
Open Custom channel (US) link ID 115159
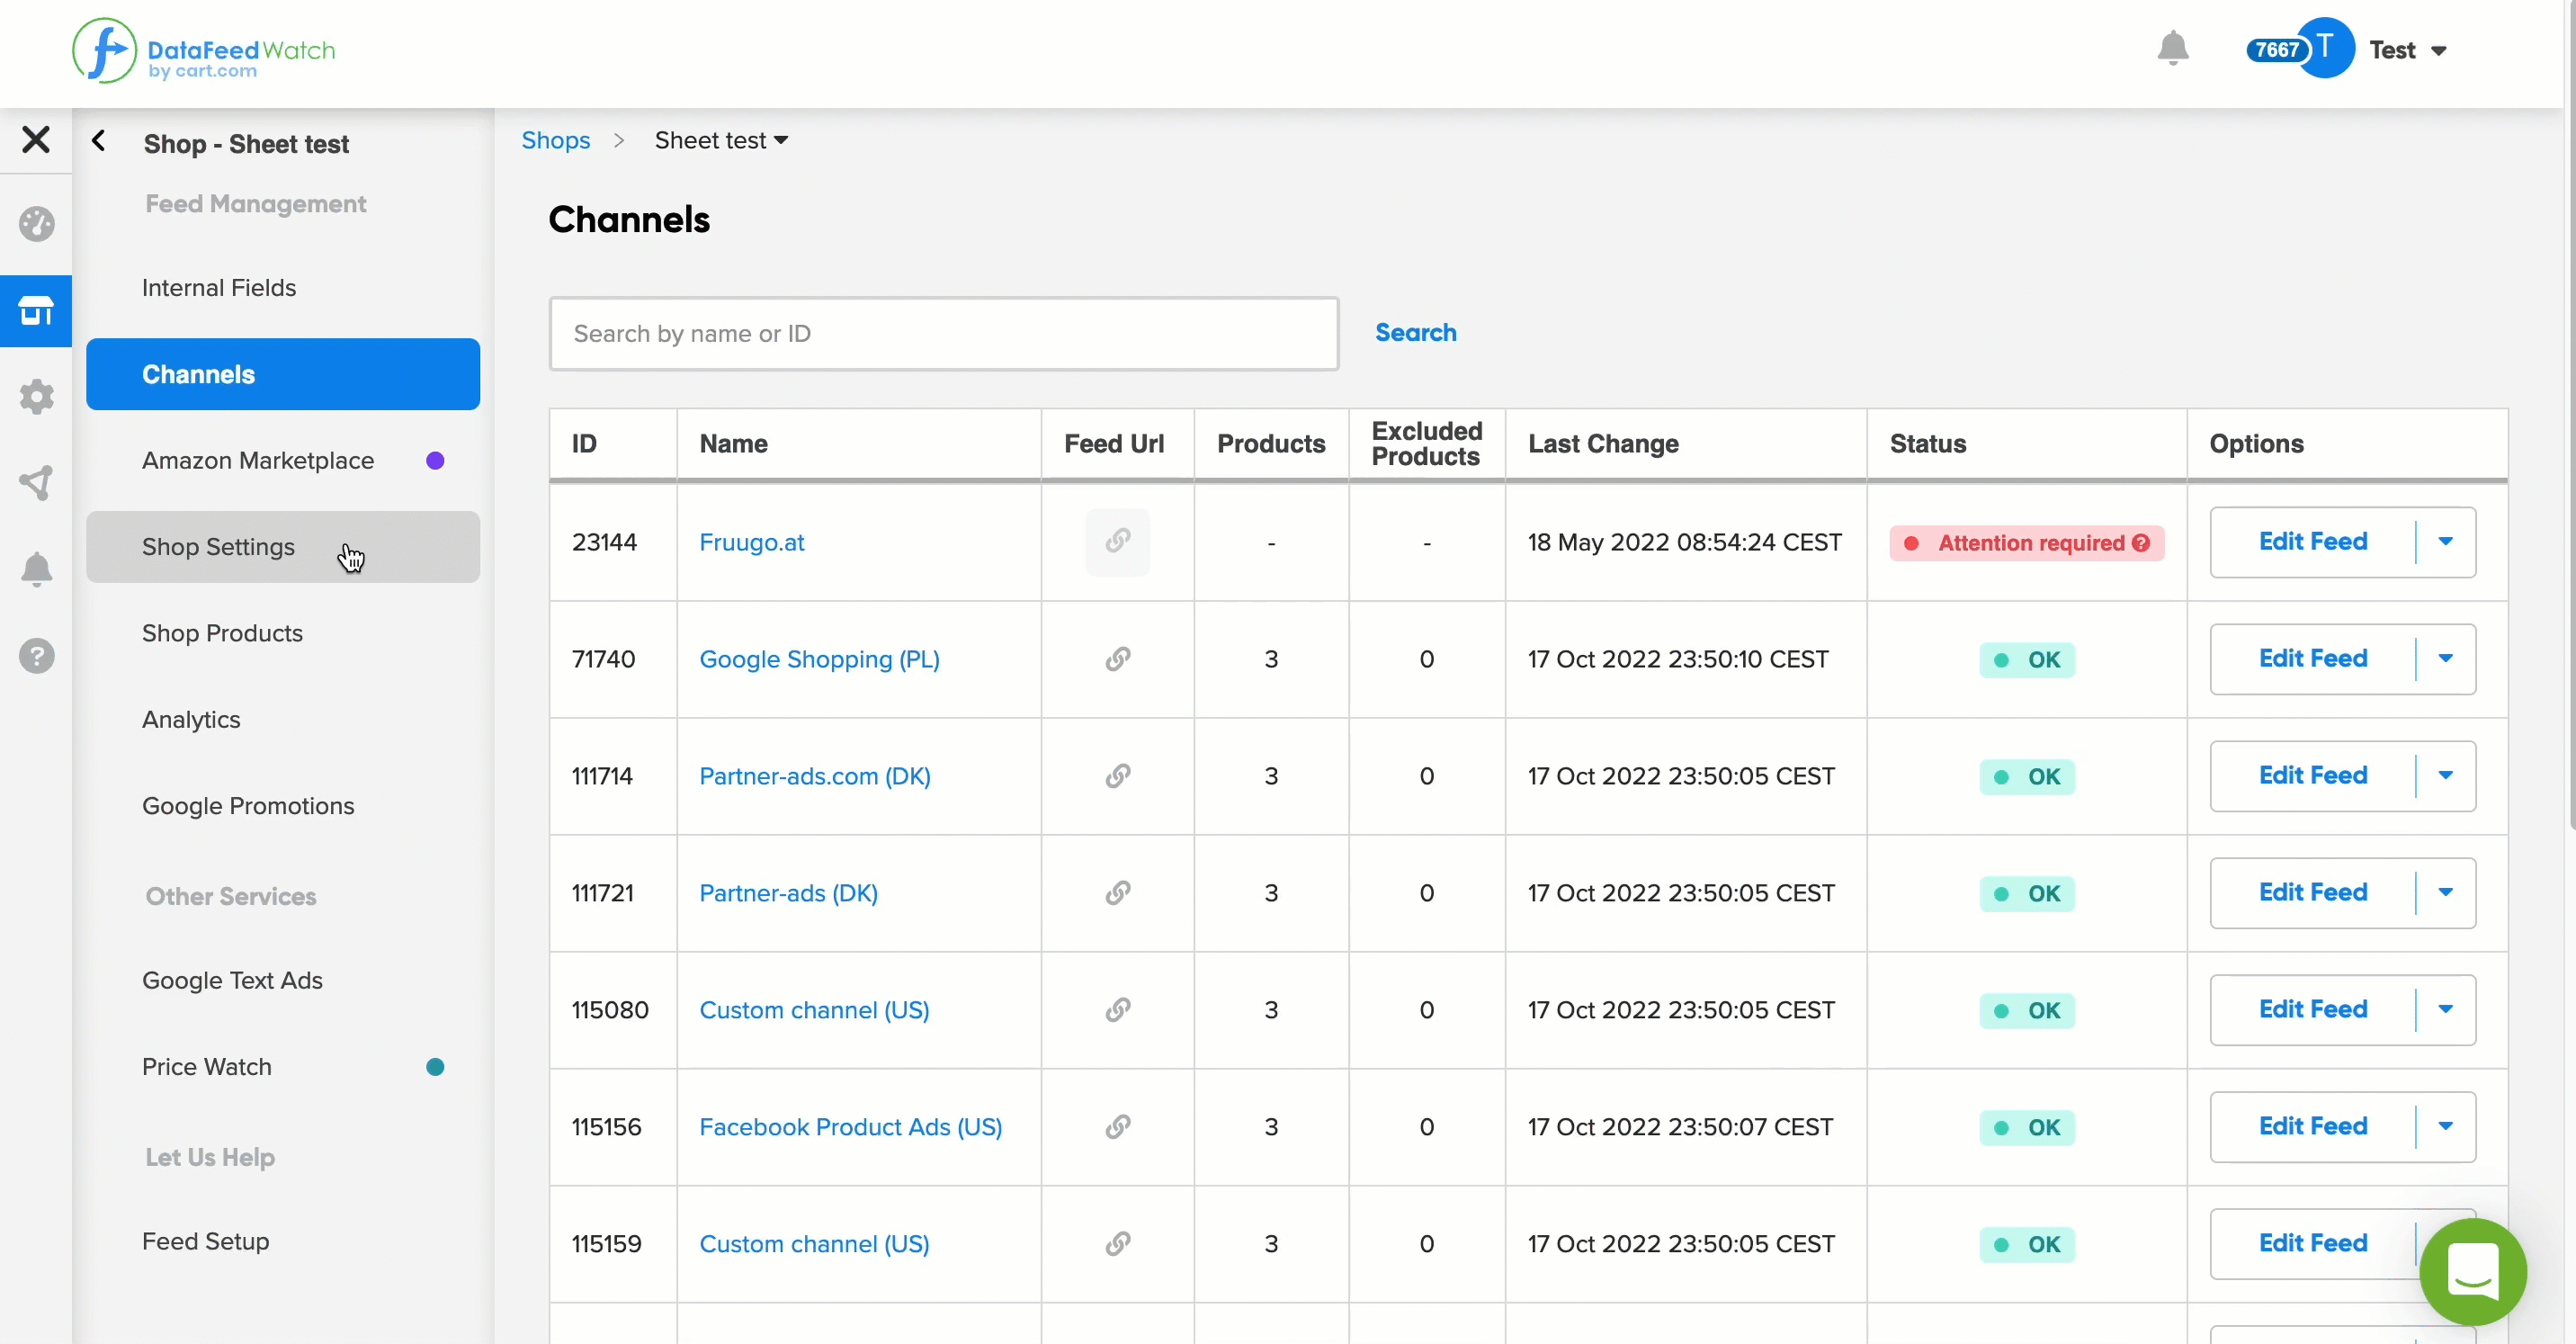click(x=814, y=1244)
